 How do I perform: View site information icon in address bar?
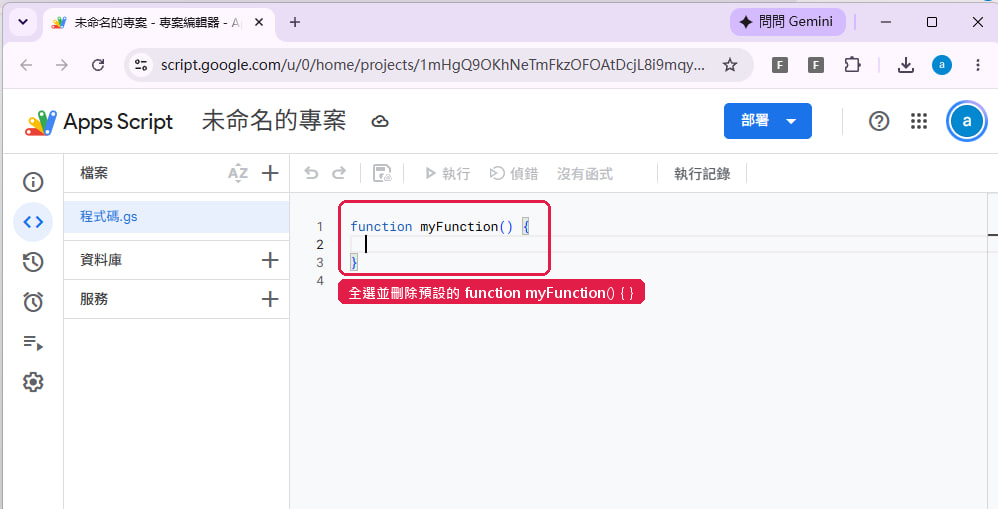point(141,65)
